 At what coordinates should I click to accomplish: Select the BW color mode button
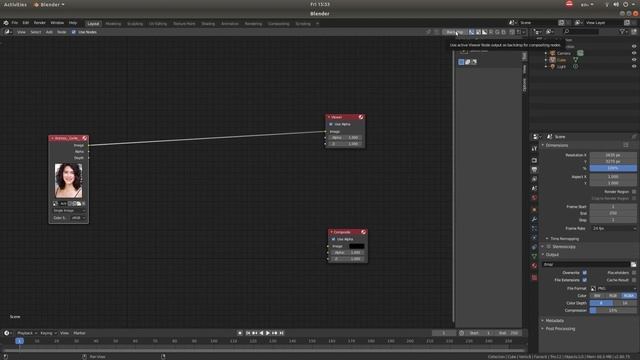click(598, 296)
